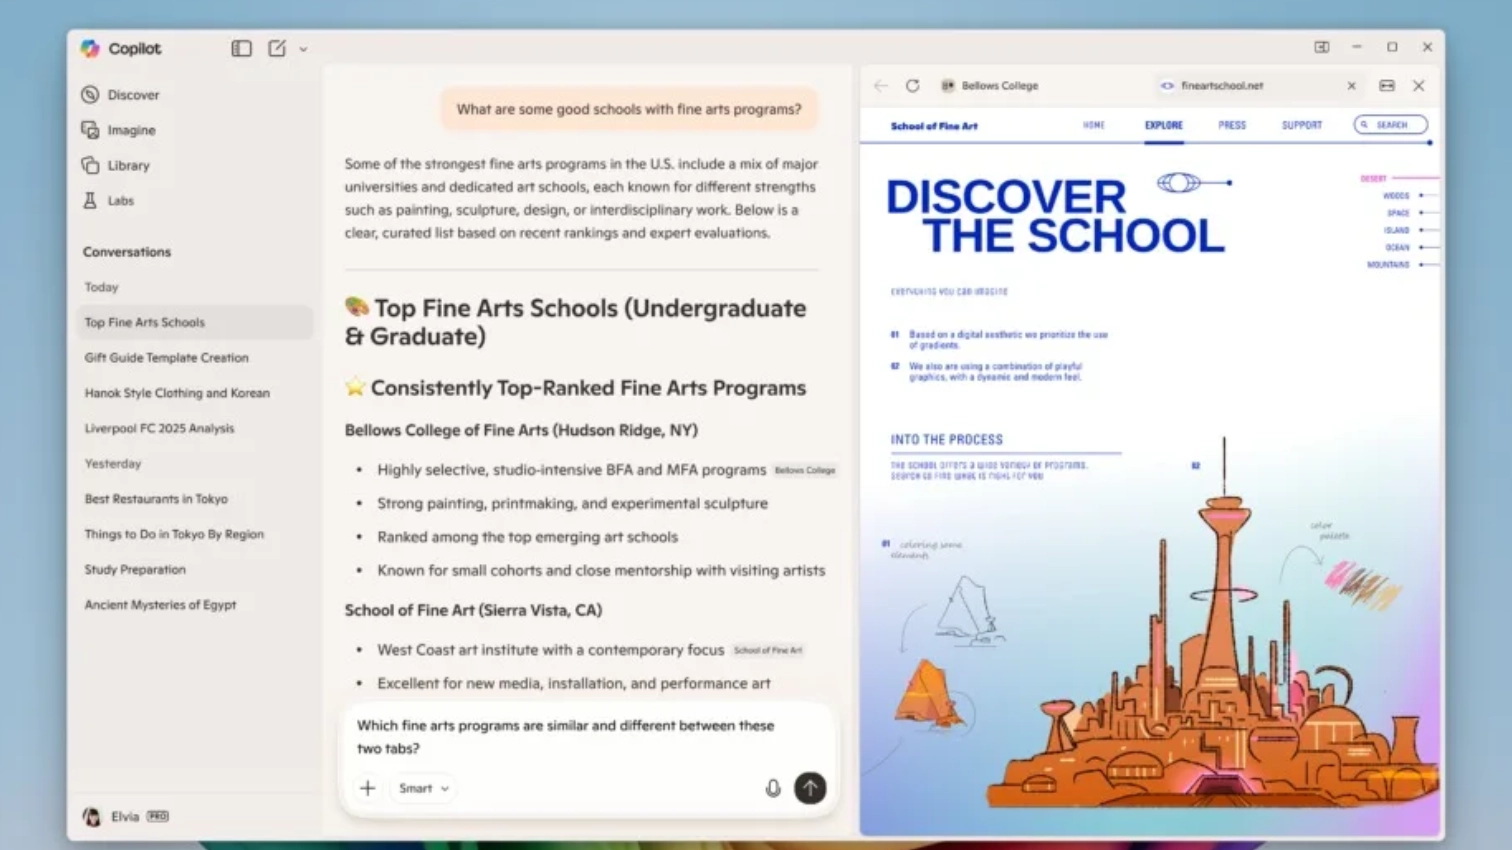Screen dimensions: 1512x850
Task: Open PRESS in the website navigation
Action: [x=1232, y=125]
